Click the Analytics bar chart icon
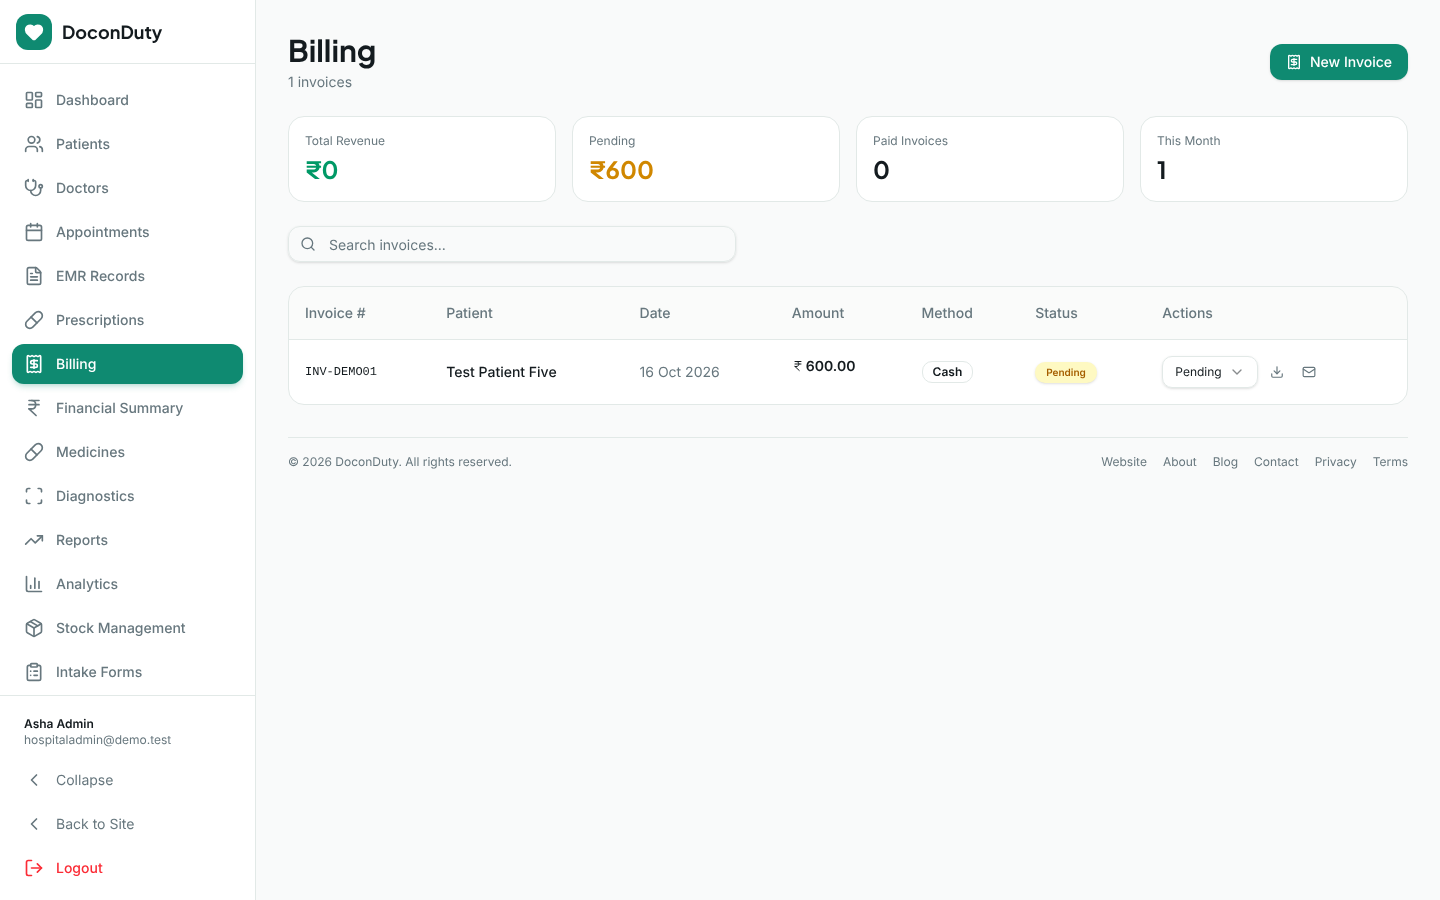The width and height of the screenshot is (1440, 900). (34, 584)
